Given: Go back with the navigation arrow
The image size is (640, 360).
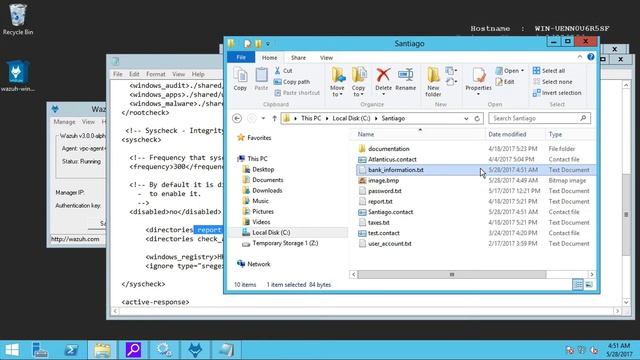Looking at the screenshot, I should [x=237, y=118].
